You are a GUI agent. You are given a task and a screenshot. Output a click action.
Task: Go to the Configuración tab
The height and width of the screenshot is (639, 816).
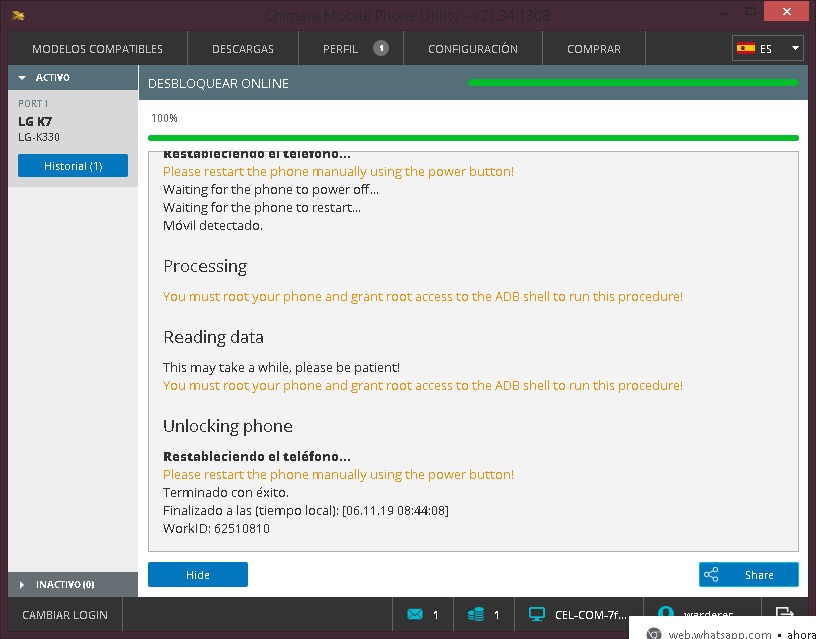point(473,49)
